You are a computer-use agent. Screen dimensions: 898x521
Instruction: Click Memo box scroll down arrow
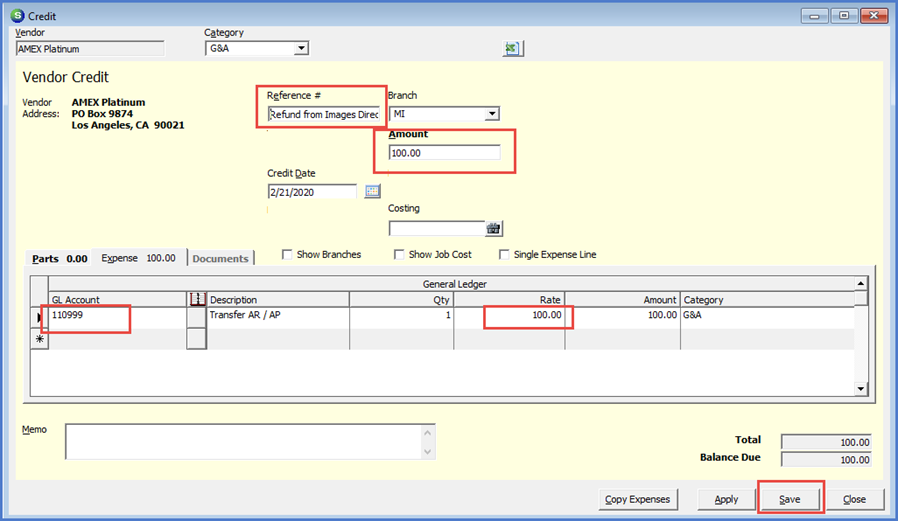(x=427, y=452)
